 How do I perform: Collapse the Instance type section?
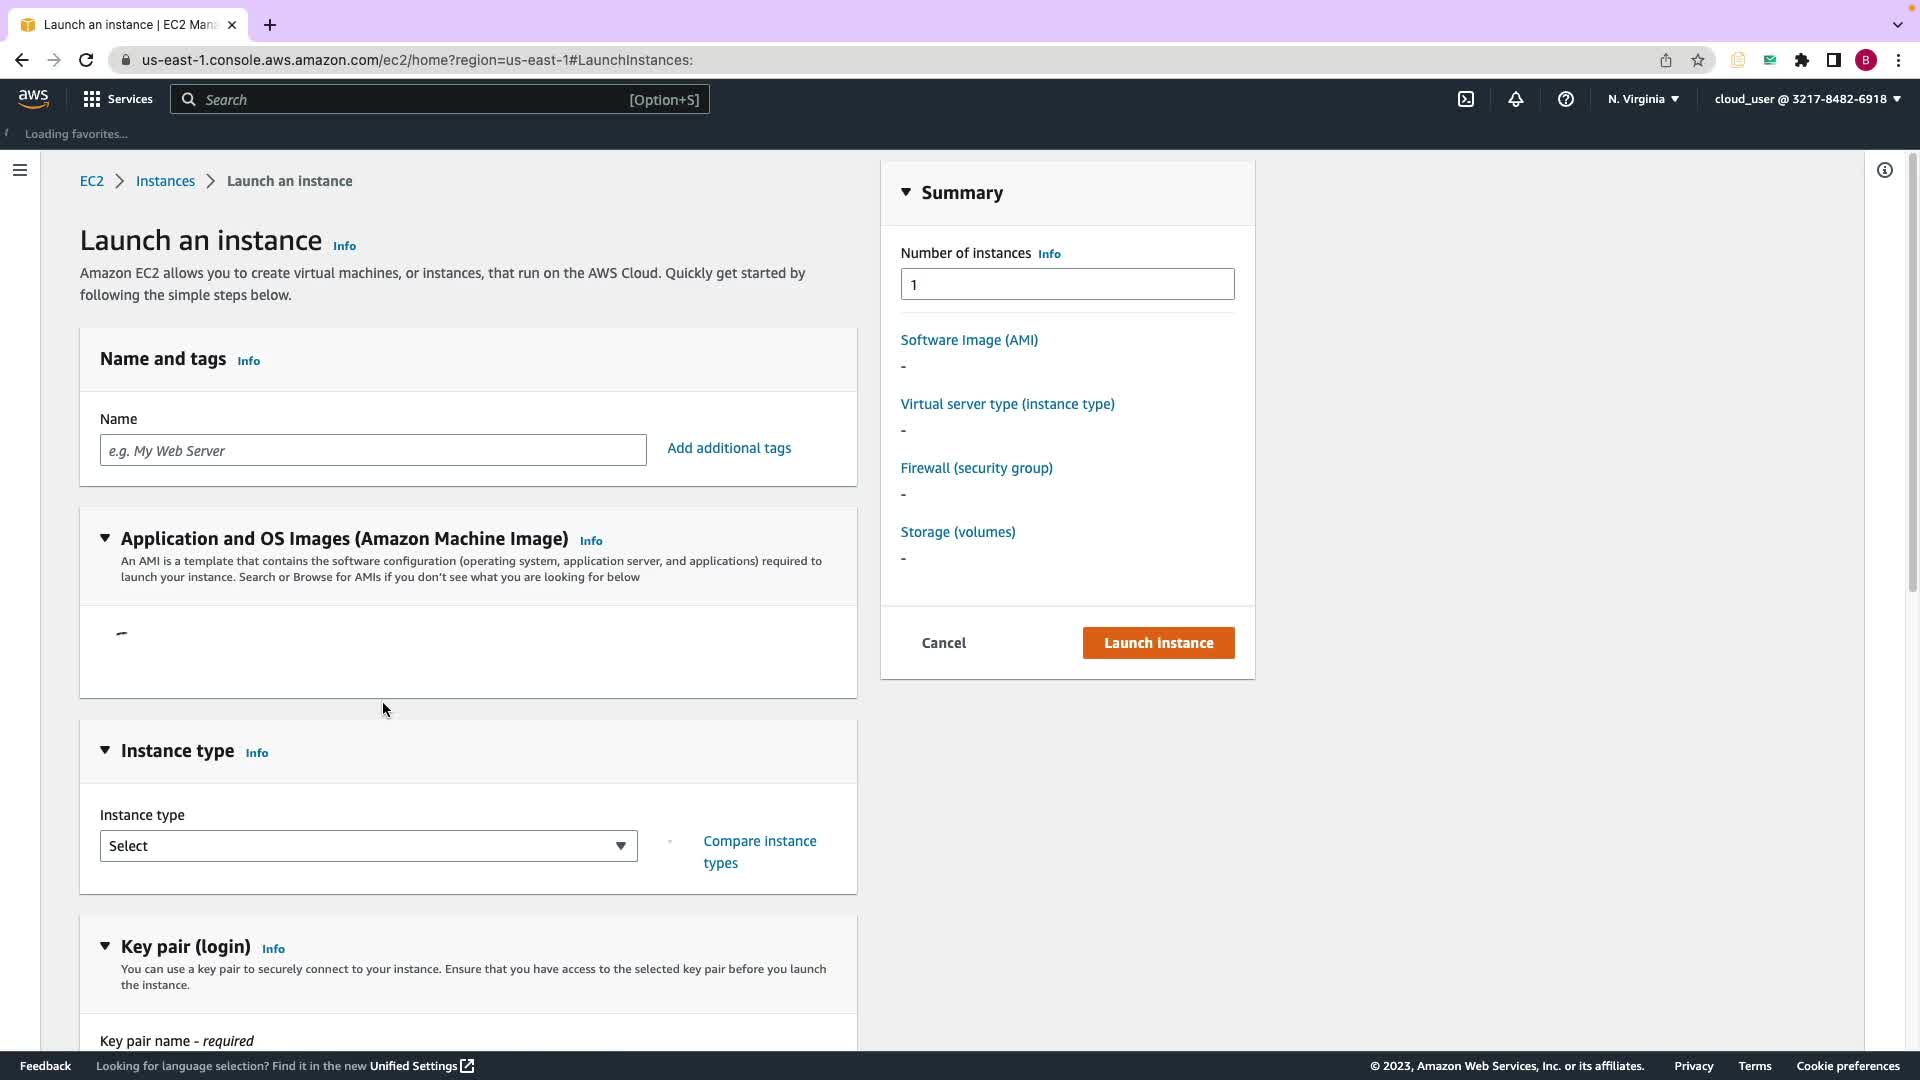[x=105, y=750]
